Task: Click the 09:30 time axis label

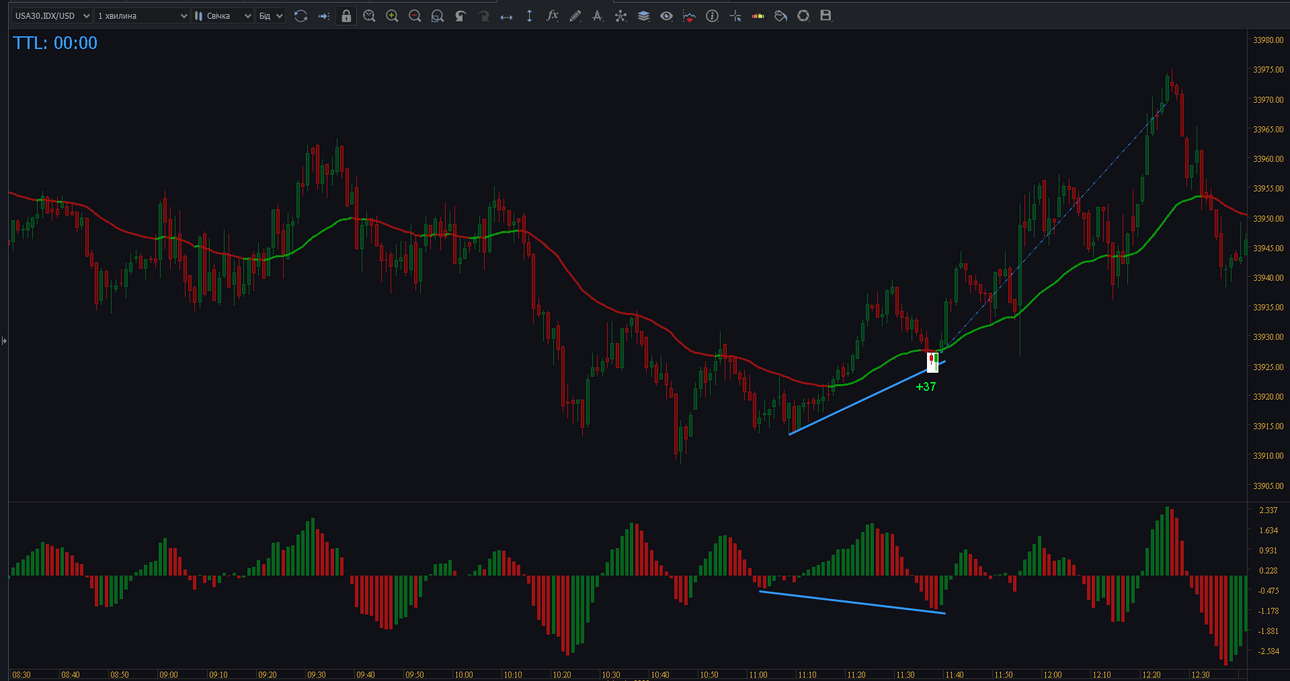Action: point(316,675)
